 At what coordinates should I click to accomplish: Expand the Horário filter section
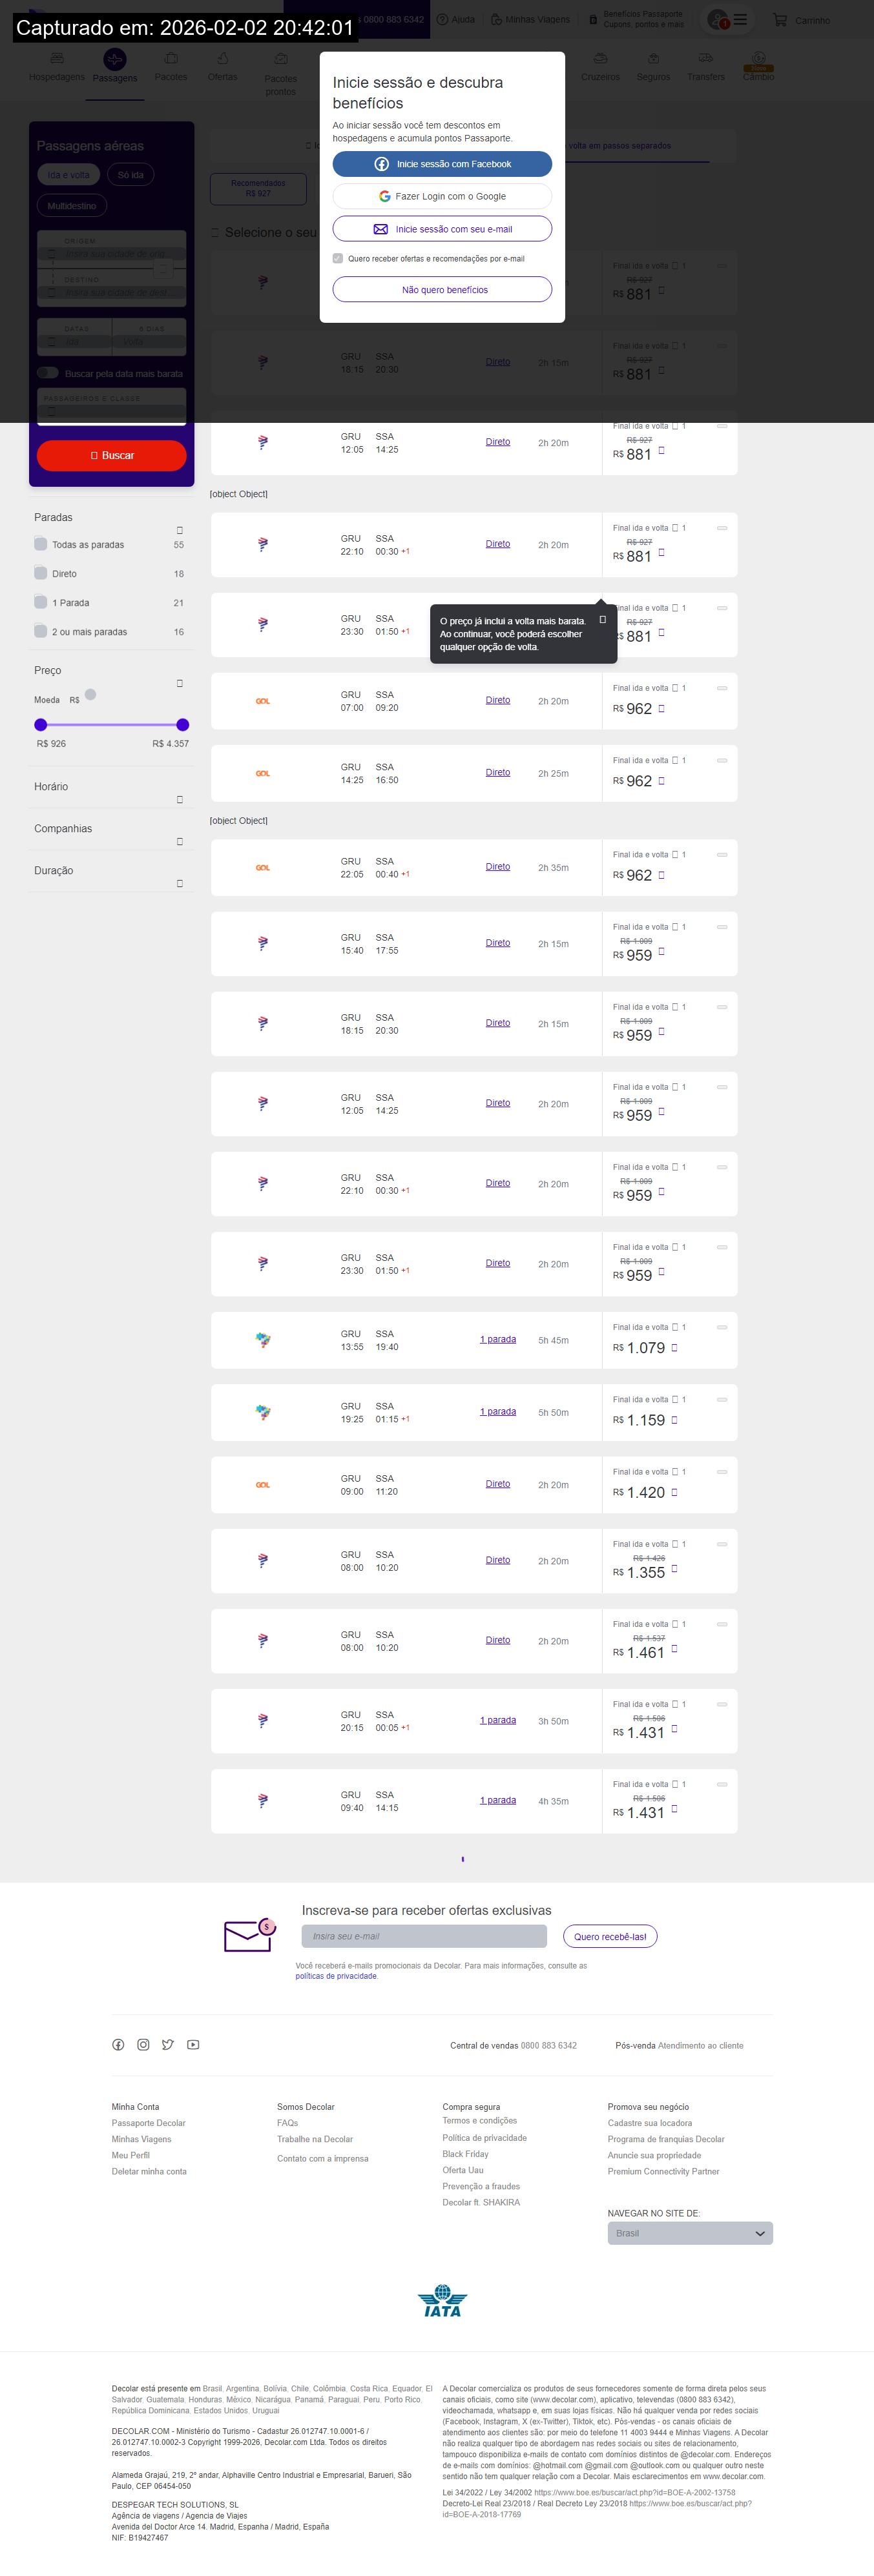180,799
